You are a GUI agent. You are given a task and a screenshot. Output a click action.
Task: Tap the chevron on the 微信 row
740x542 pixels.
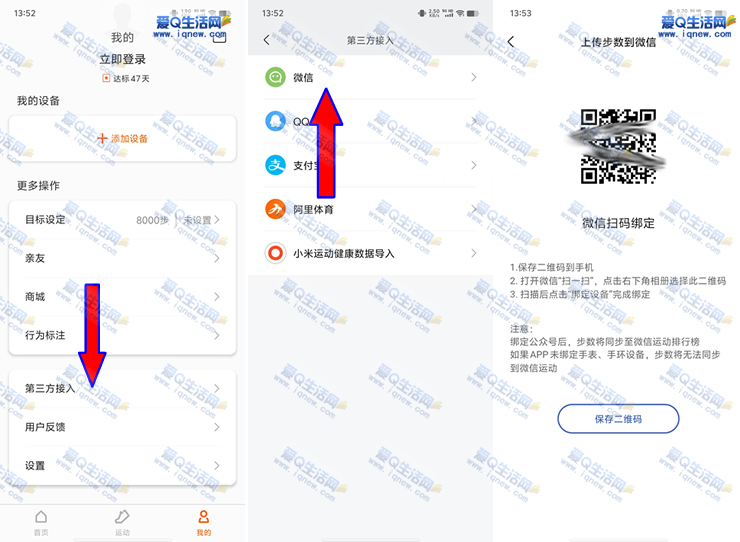point(473,77)
